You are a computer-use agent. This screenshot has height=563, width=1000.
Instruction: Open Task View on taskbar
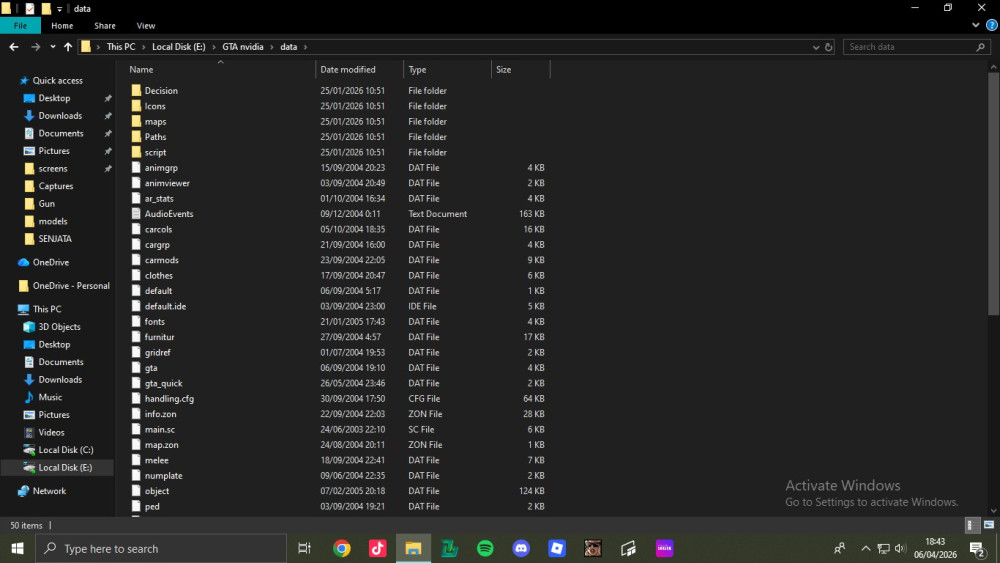304,548
